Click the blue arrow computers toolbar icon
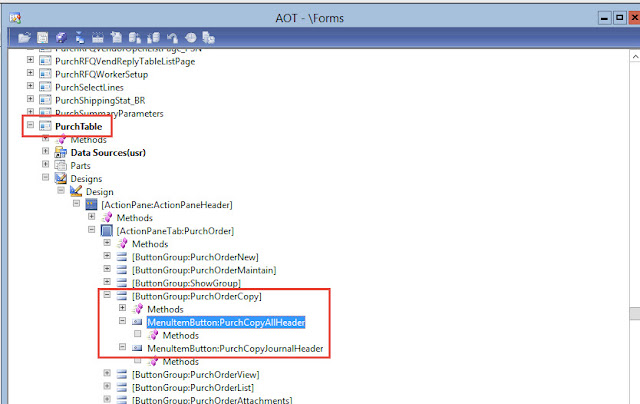This screenshot has height=404, width=640. pos(80,38)
